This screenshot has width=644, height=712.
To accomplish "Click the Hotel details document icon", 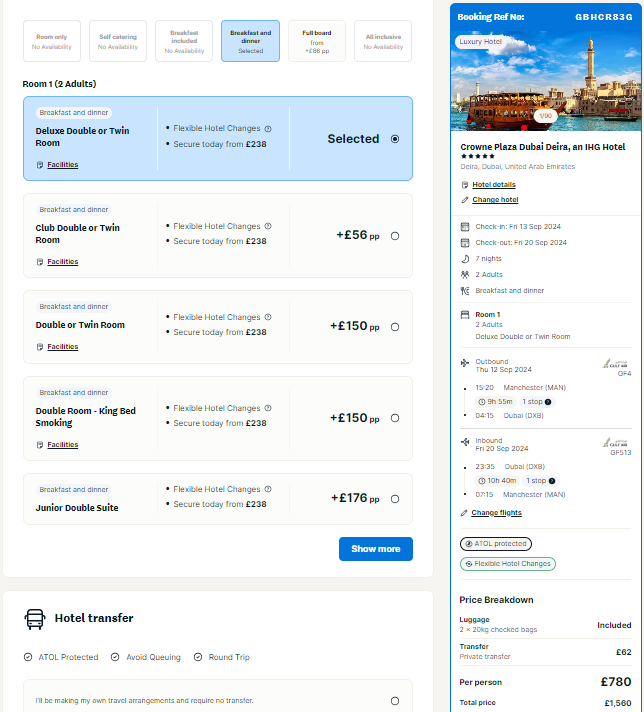I will tap(465, 185).
